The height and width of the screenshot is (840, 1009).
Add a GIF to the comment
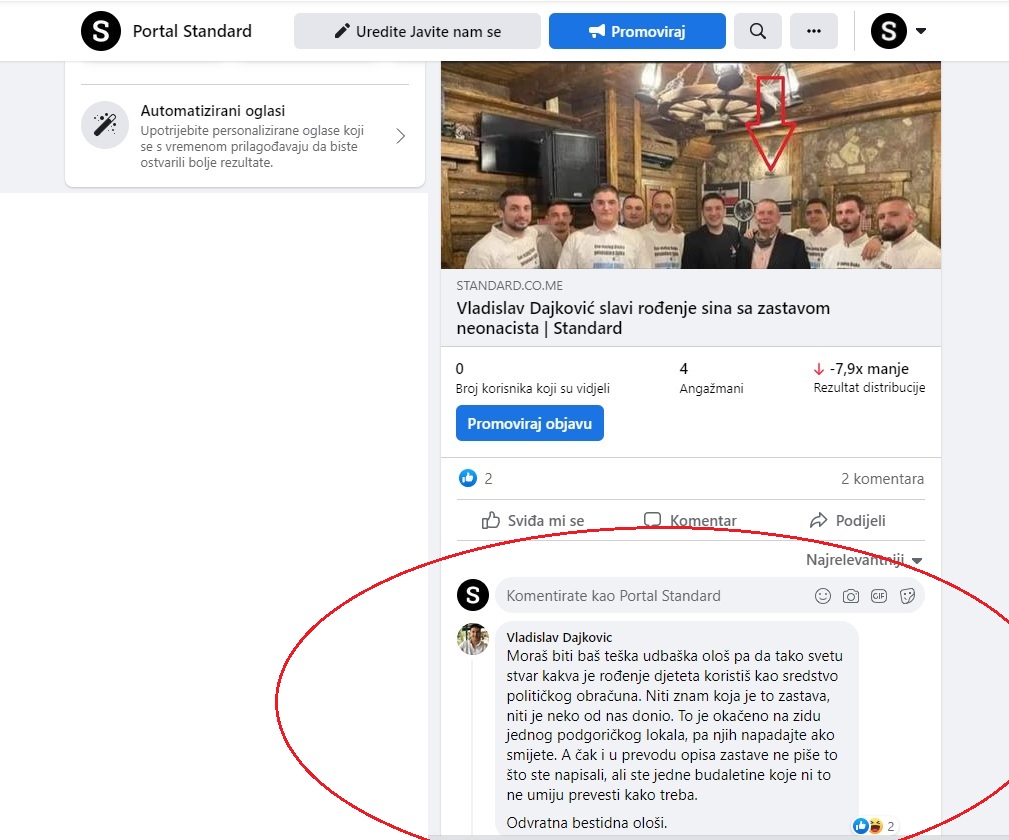[879, 596]
